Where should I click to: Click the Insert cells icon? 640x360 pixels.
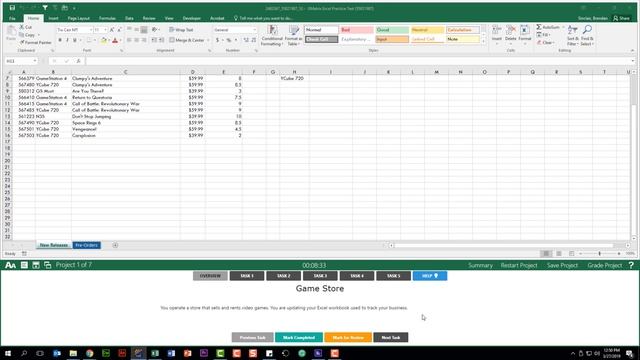coord(497,33)
